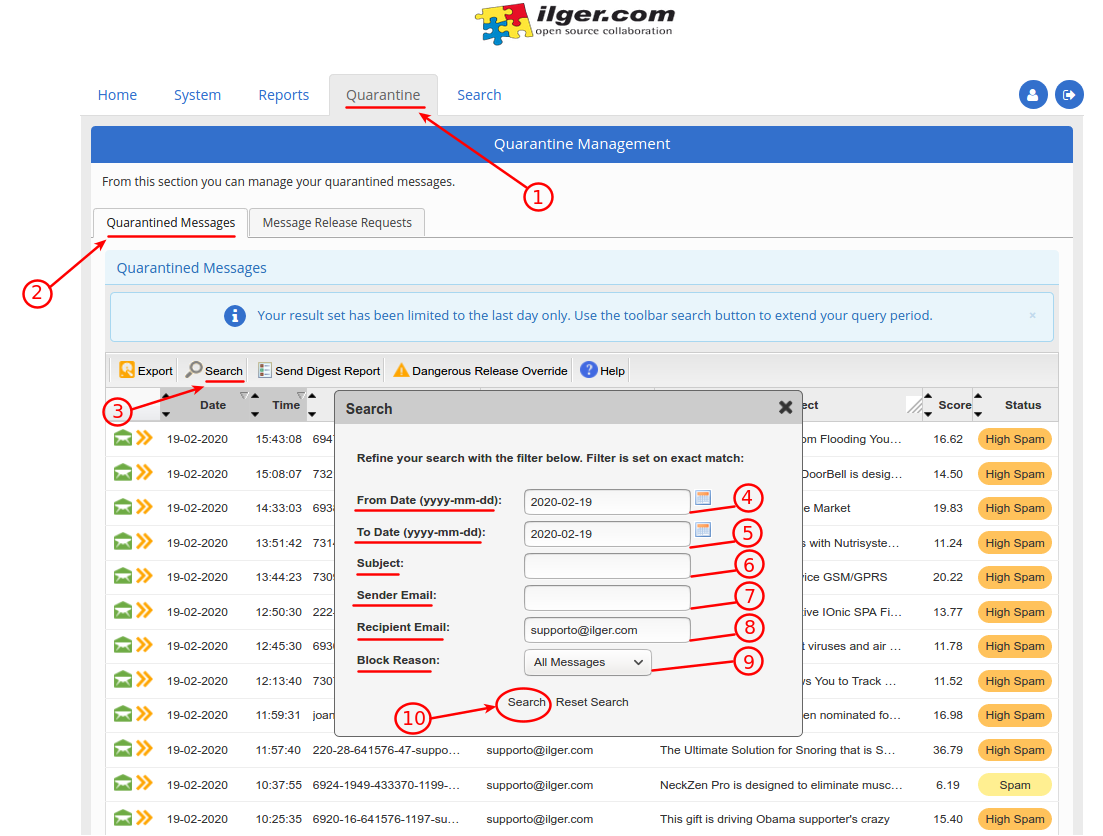The image size is (1103, 836).
Task: Click envelope icon in 11:57:40 row
Action: (x=123, y=749)
